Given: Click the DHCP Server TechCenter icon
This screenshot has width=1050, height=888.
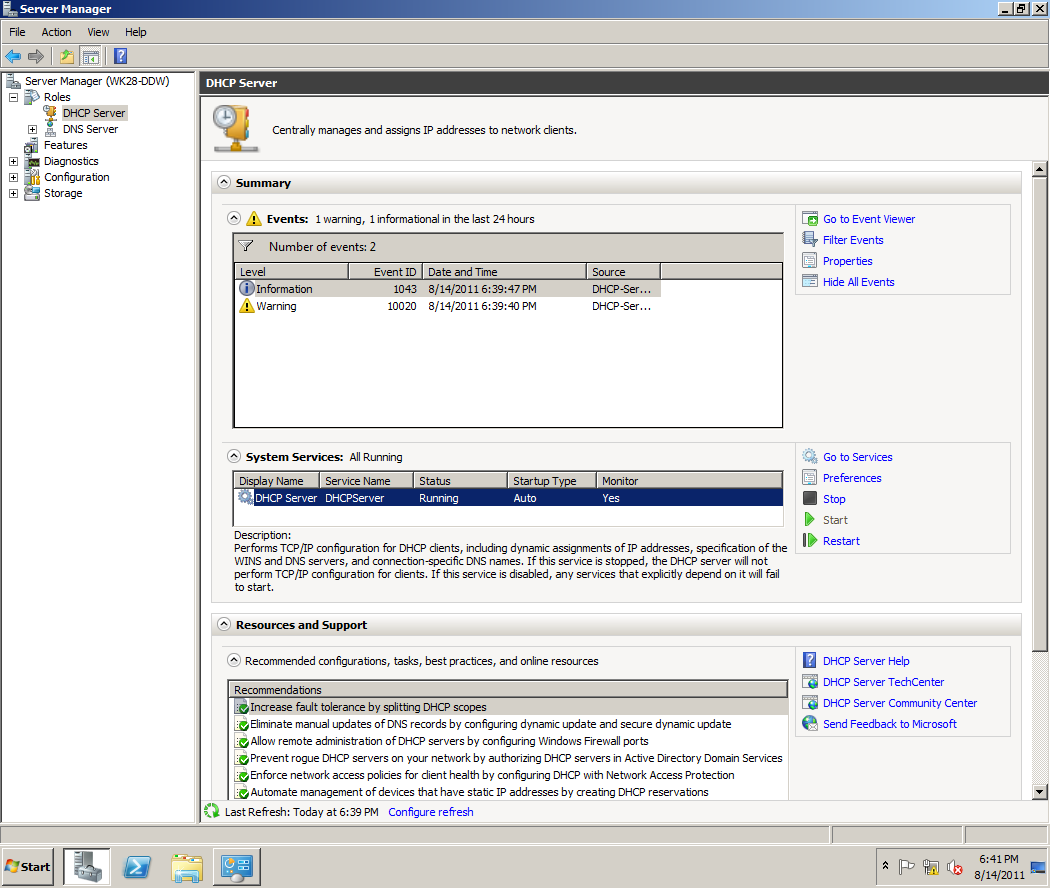Looking at the screenshot, I should (810, 681).
